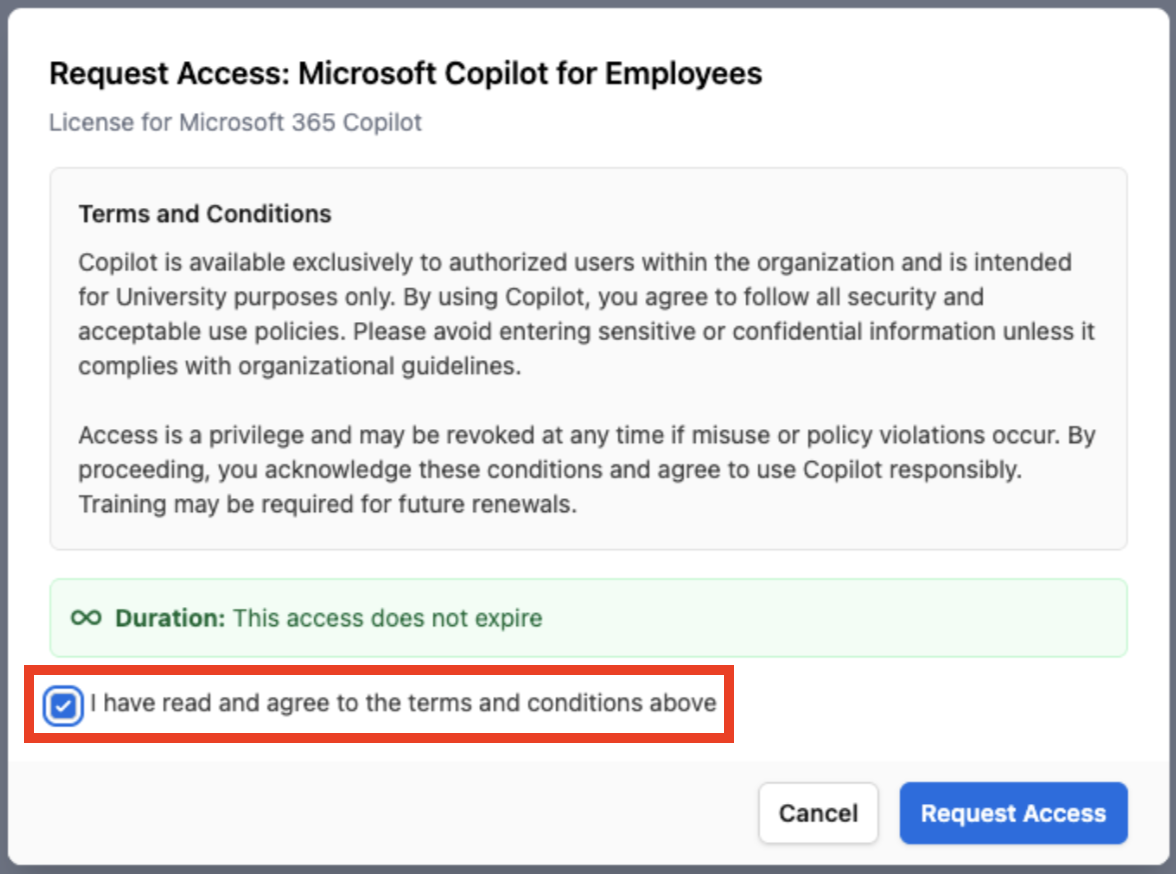Click the "Training may be required" sentence
The height and width of the screenshot is (874, 1176).
328,504
